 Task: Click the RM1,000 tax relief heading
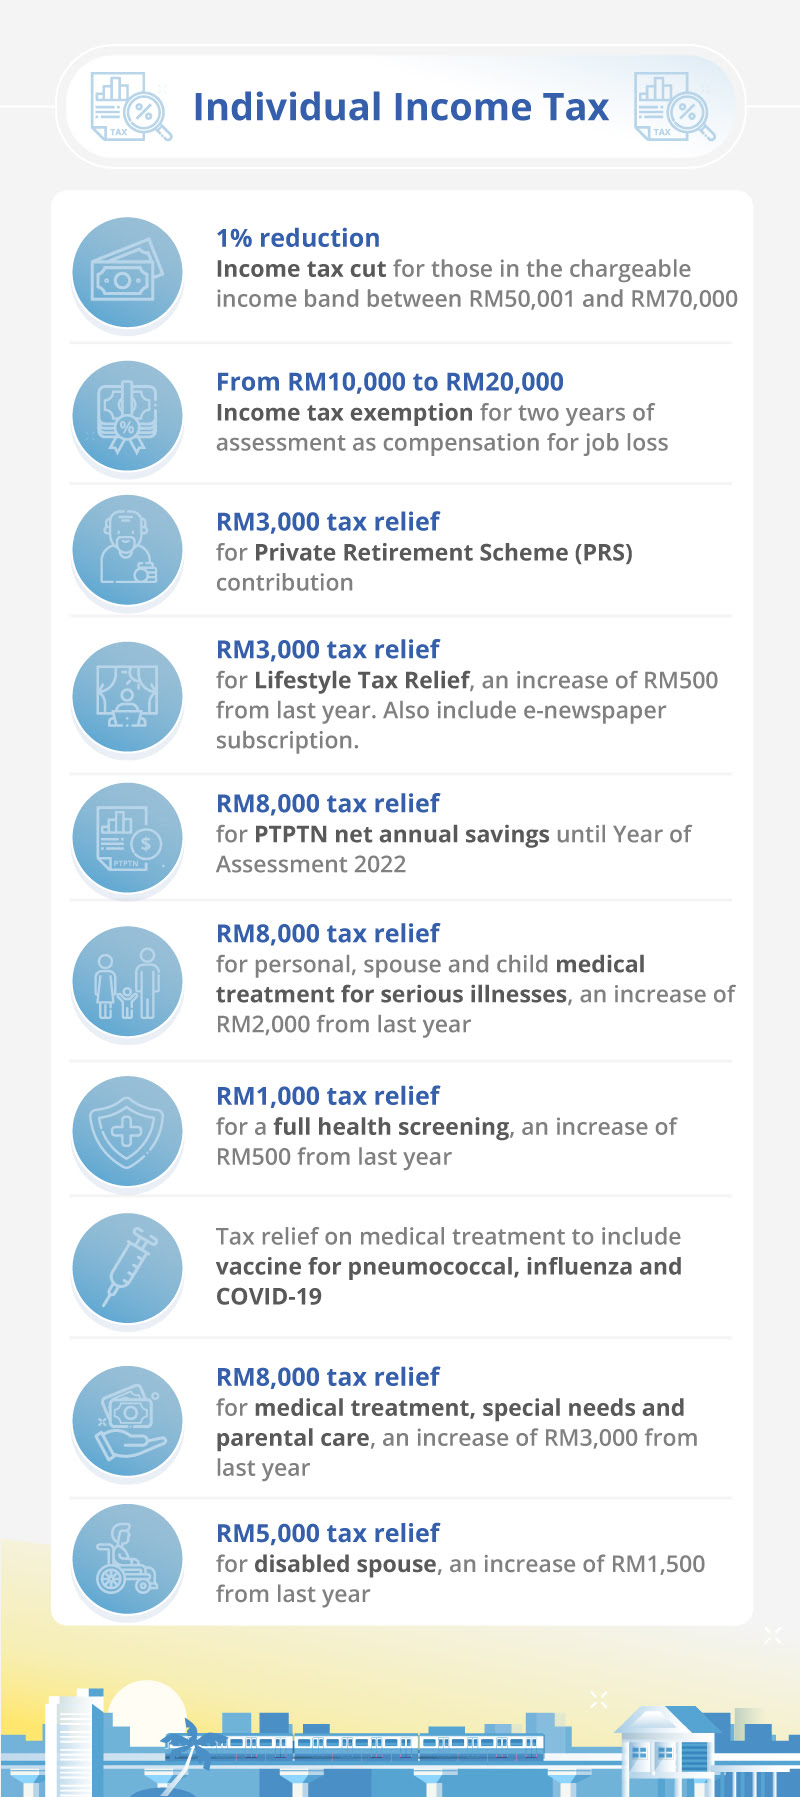click(328, 1096)
